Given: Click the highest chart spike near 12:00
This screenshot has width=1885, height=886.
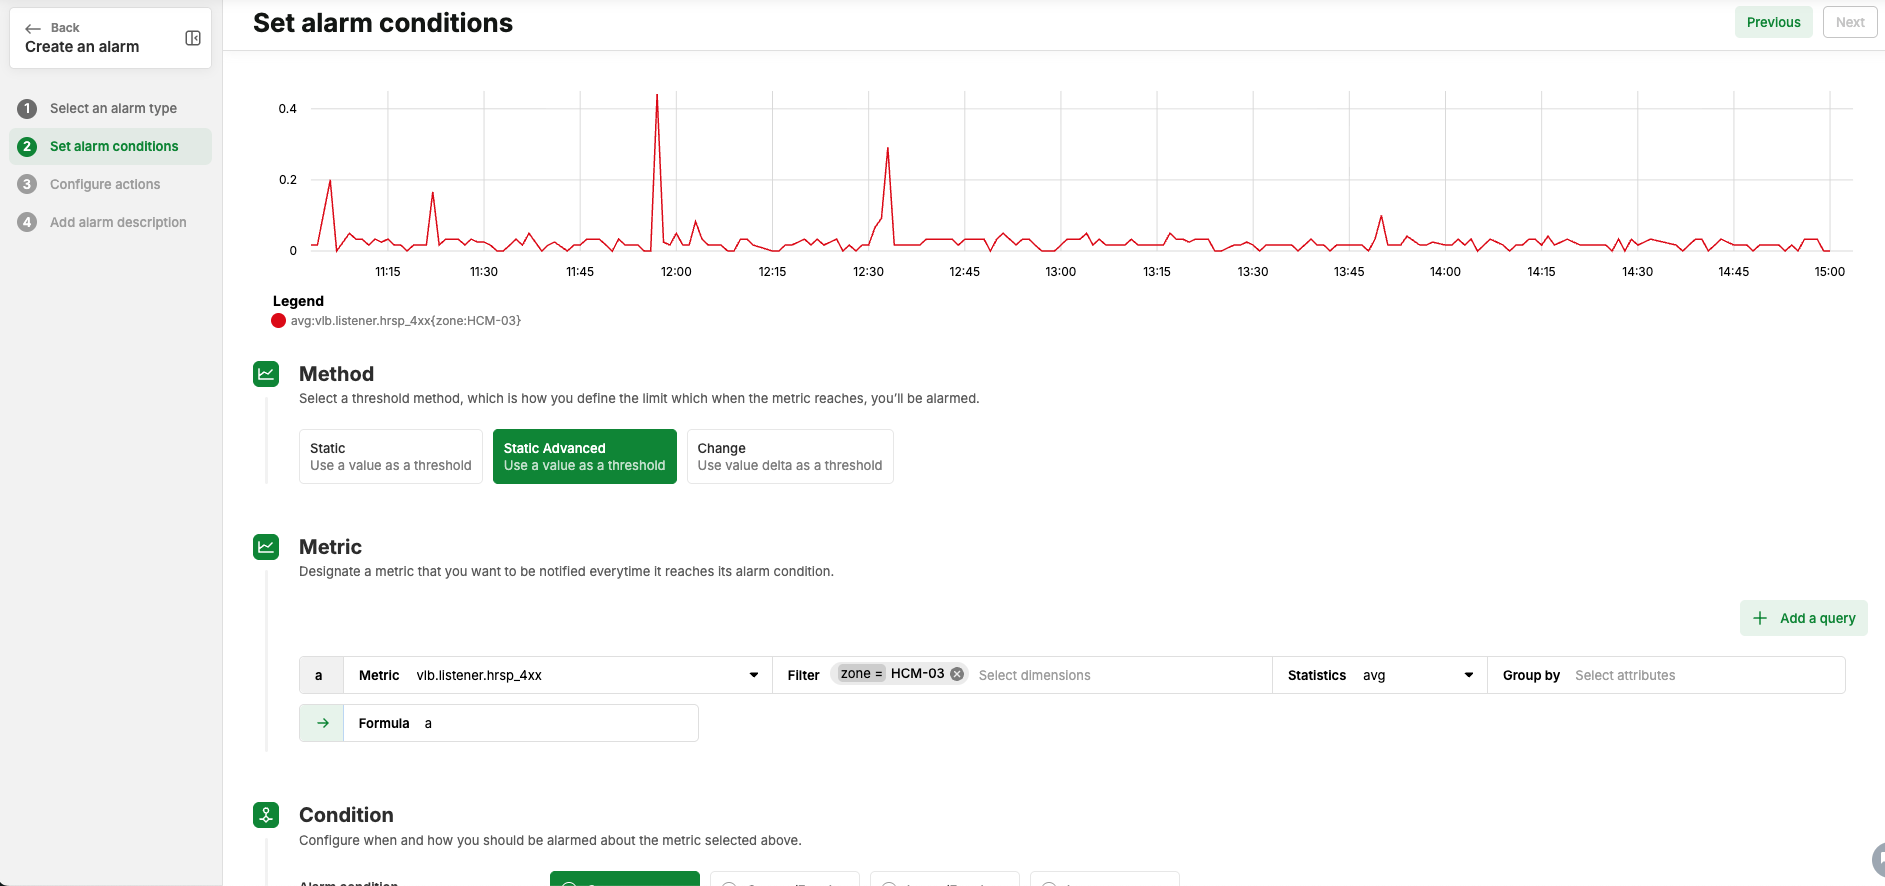Looking at the screenshot, I should 657,96.
